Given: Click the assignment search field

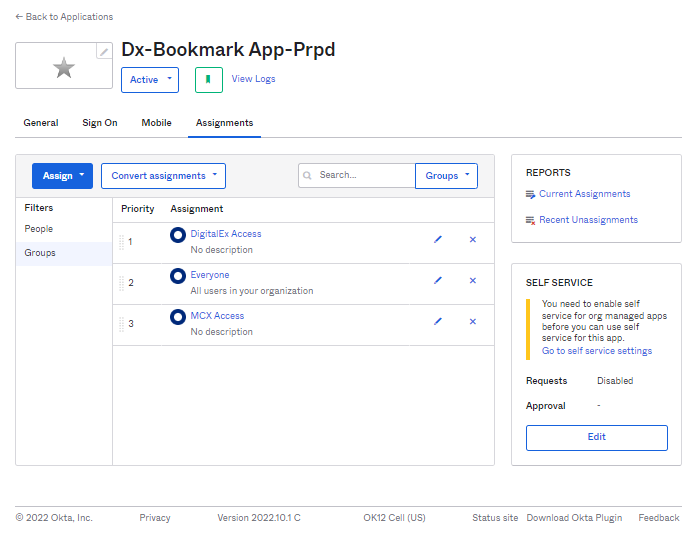Looking at the screenshot, I should 364,176.
